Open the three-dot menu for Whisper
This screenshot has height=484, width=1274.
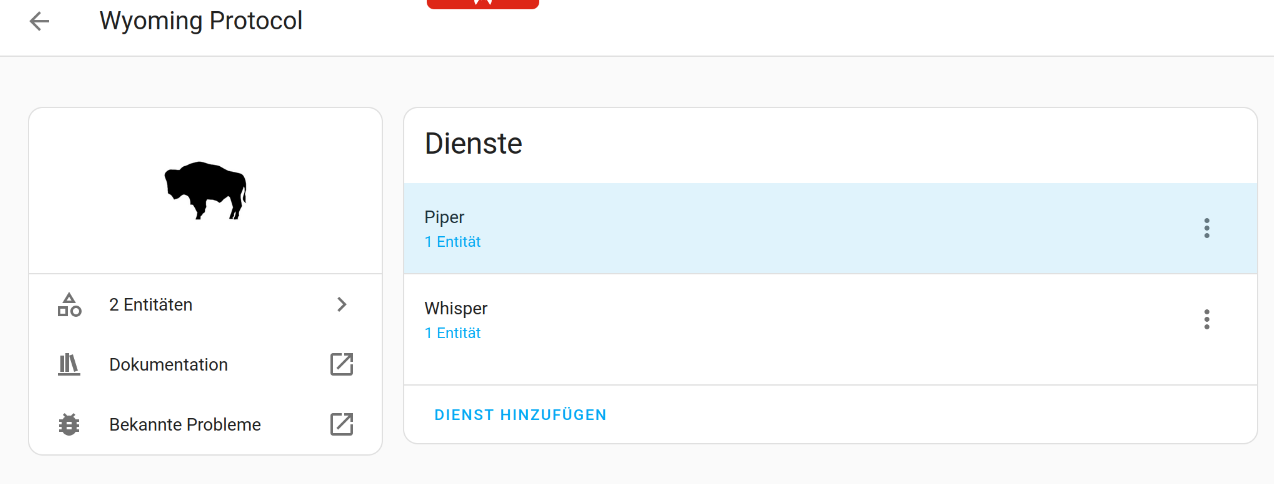click(1207, 319)
